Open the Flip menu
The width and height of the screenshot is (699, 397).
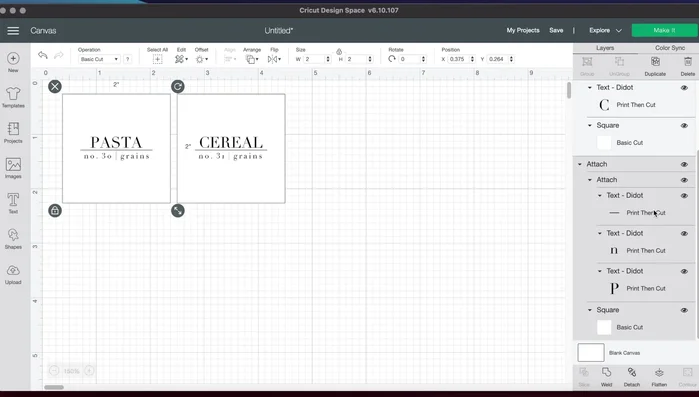[274, 59]
